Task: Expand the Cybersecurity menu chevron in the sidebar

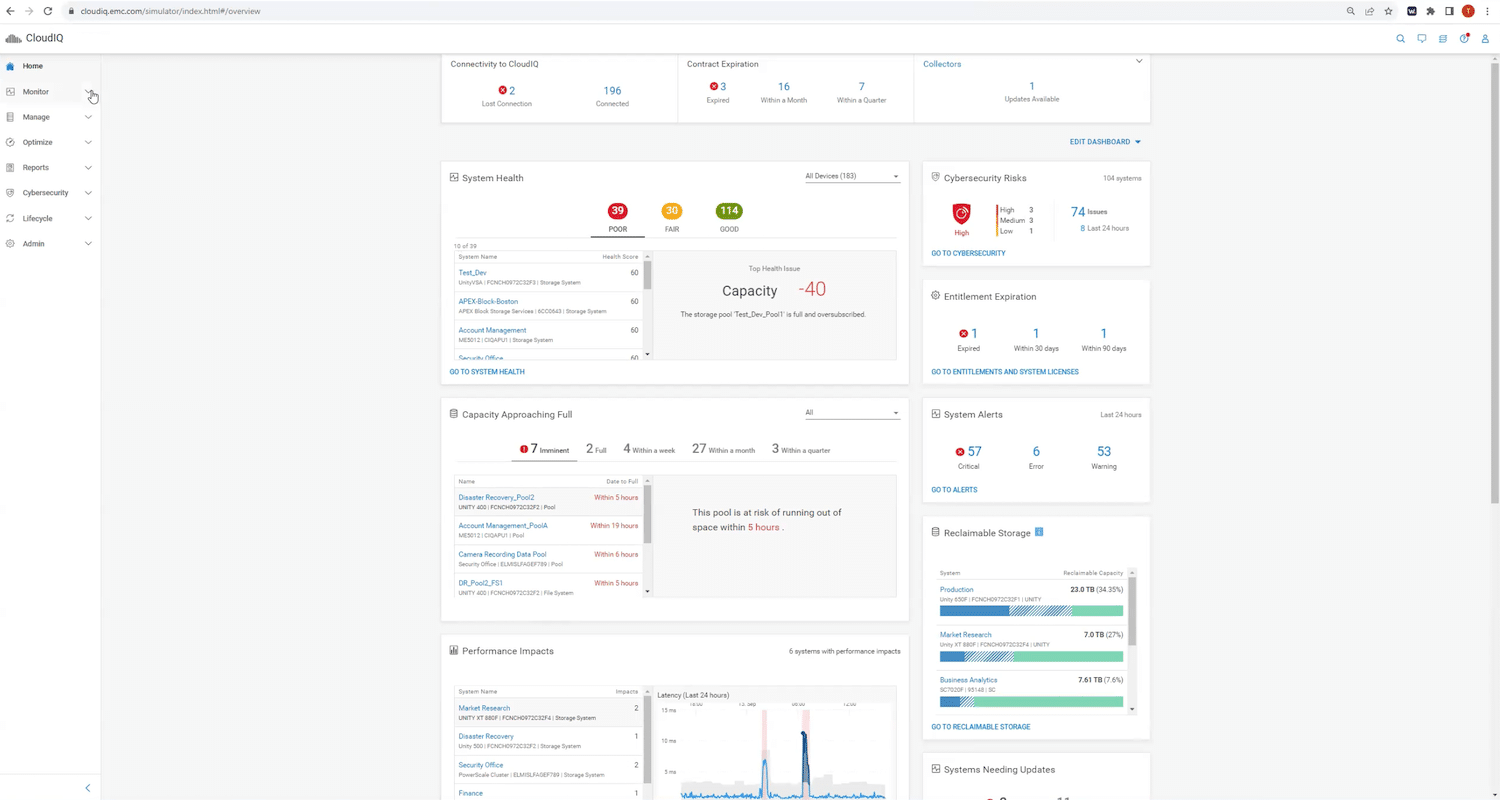Action: point(88,193)
